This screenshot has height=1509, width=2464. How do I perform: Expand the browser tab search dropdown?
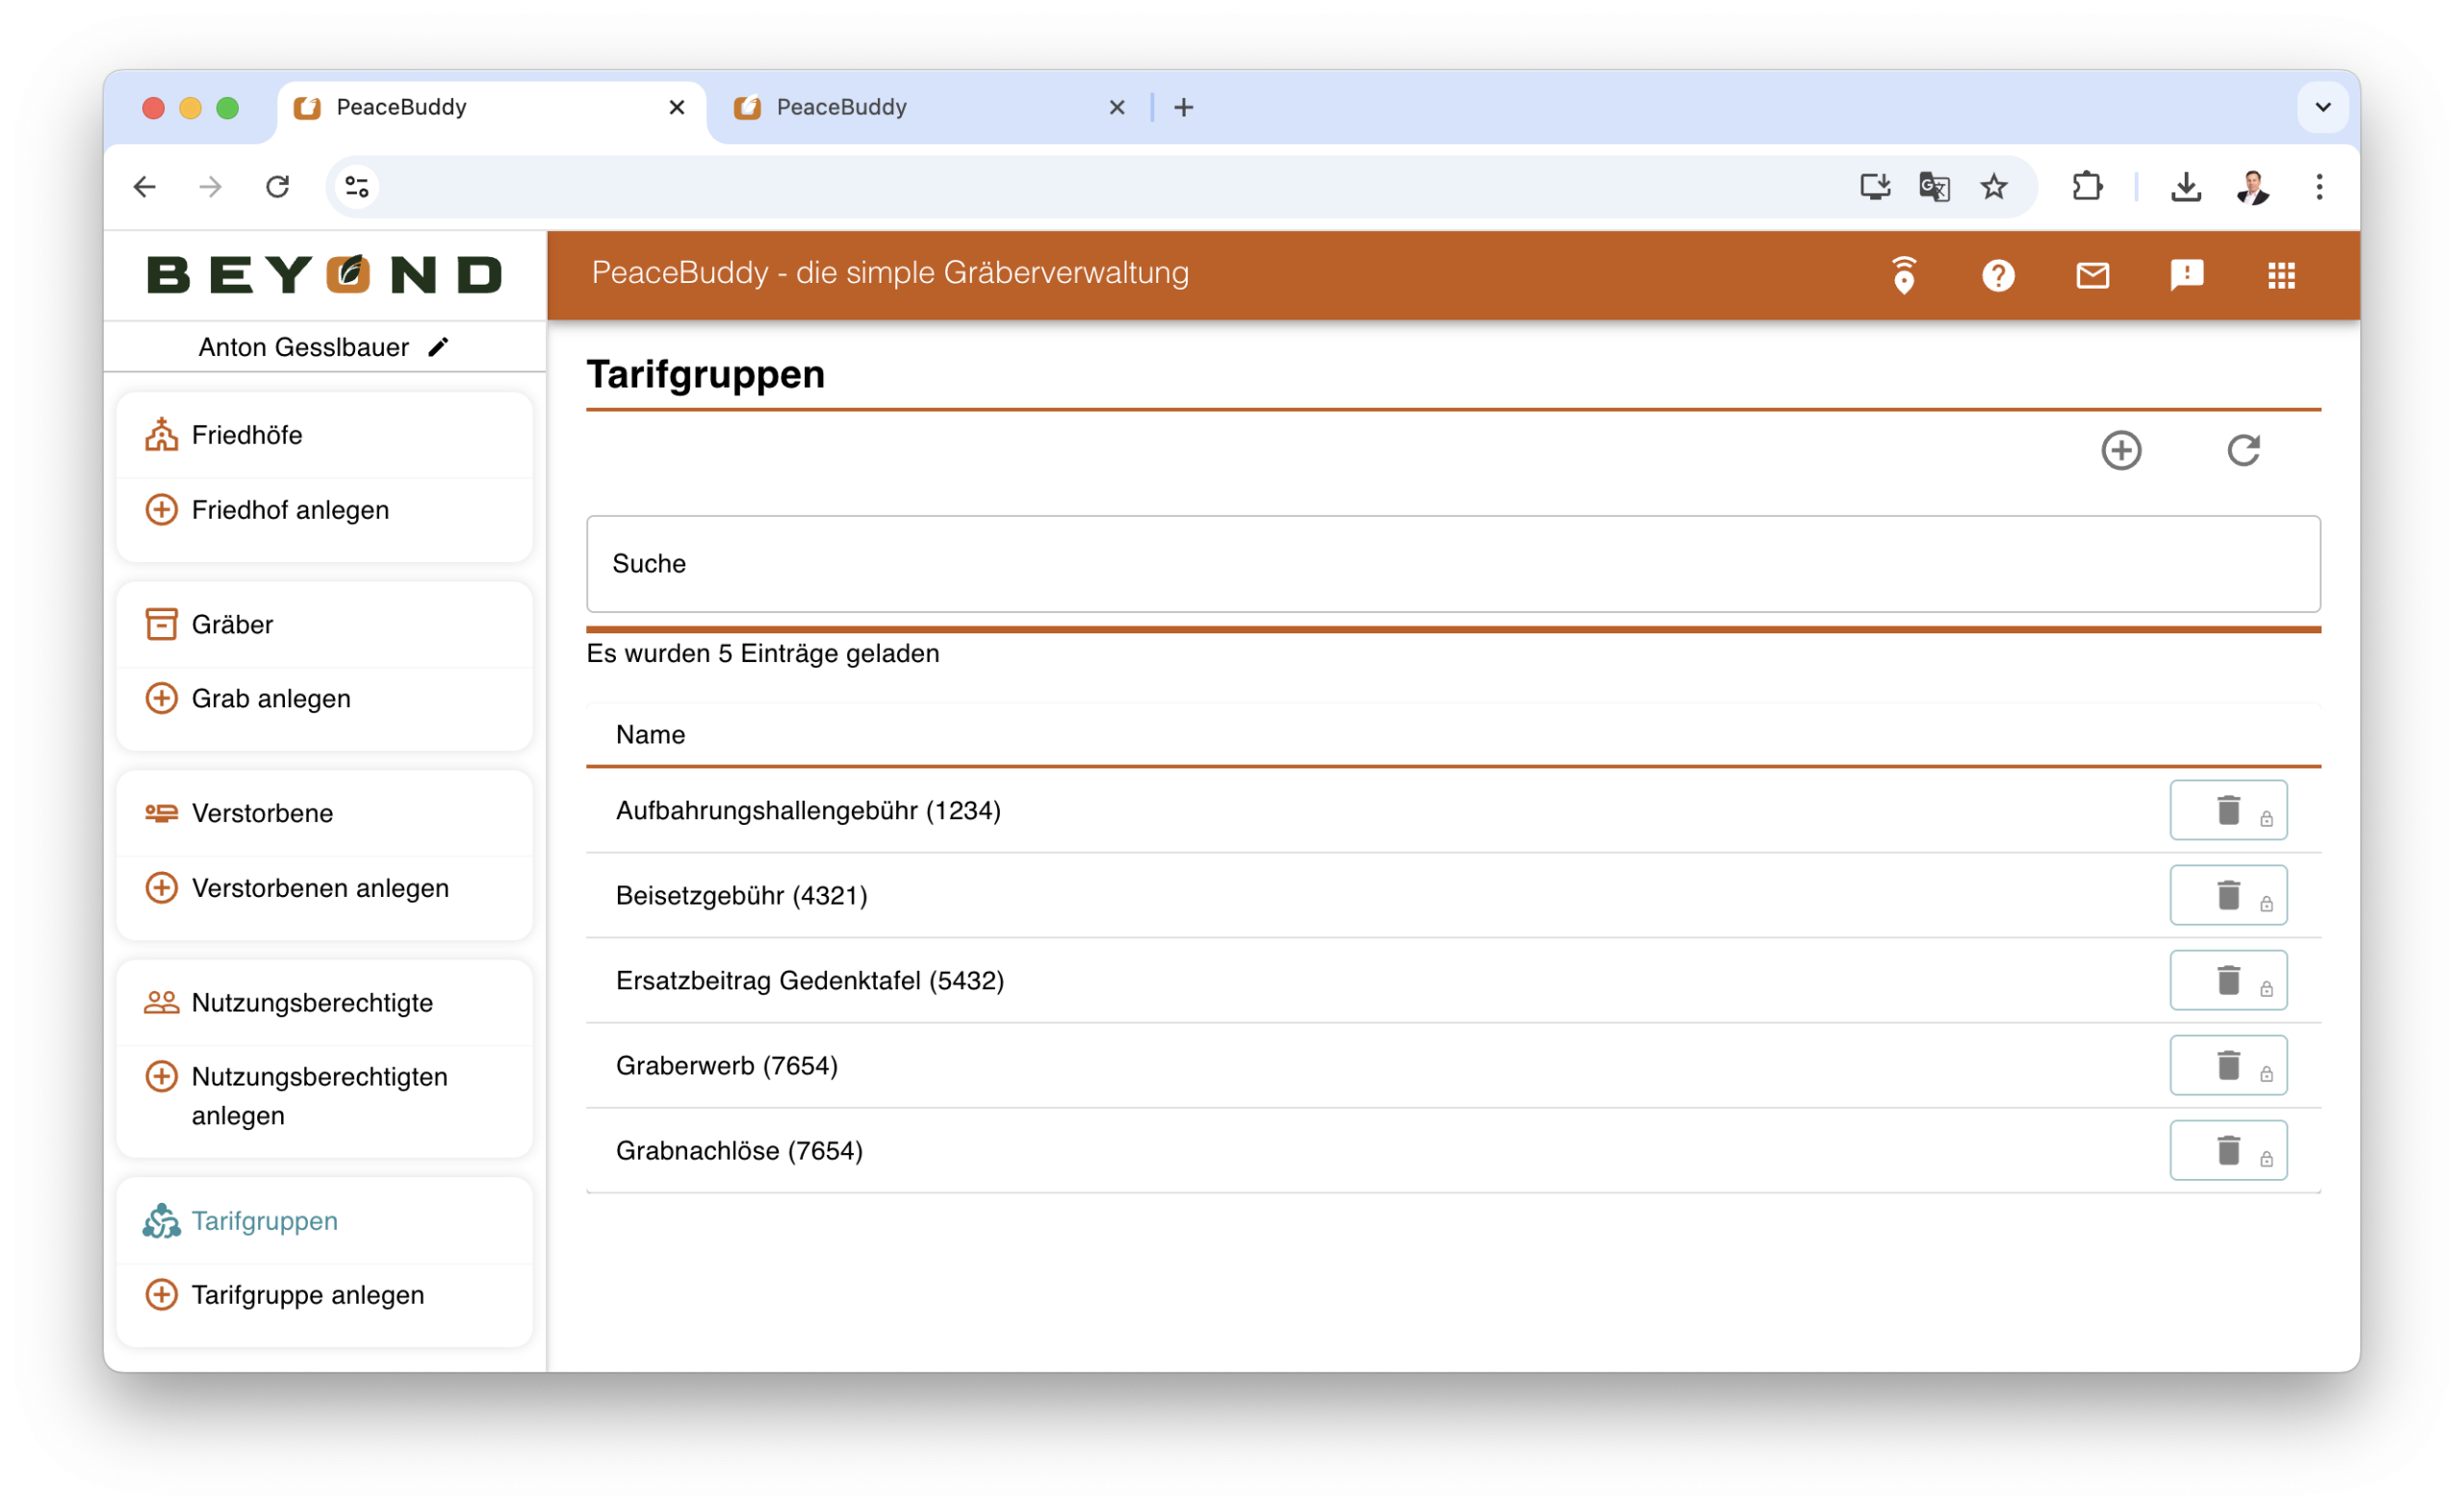(x=2322, y=107)
